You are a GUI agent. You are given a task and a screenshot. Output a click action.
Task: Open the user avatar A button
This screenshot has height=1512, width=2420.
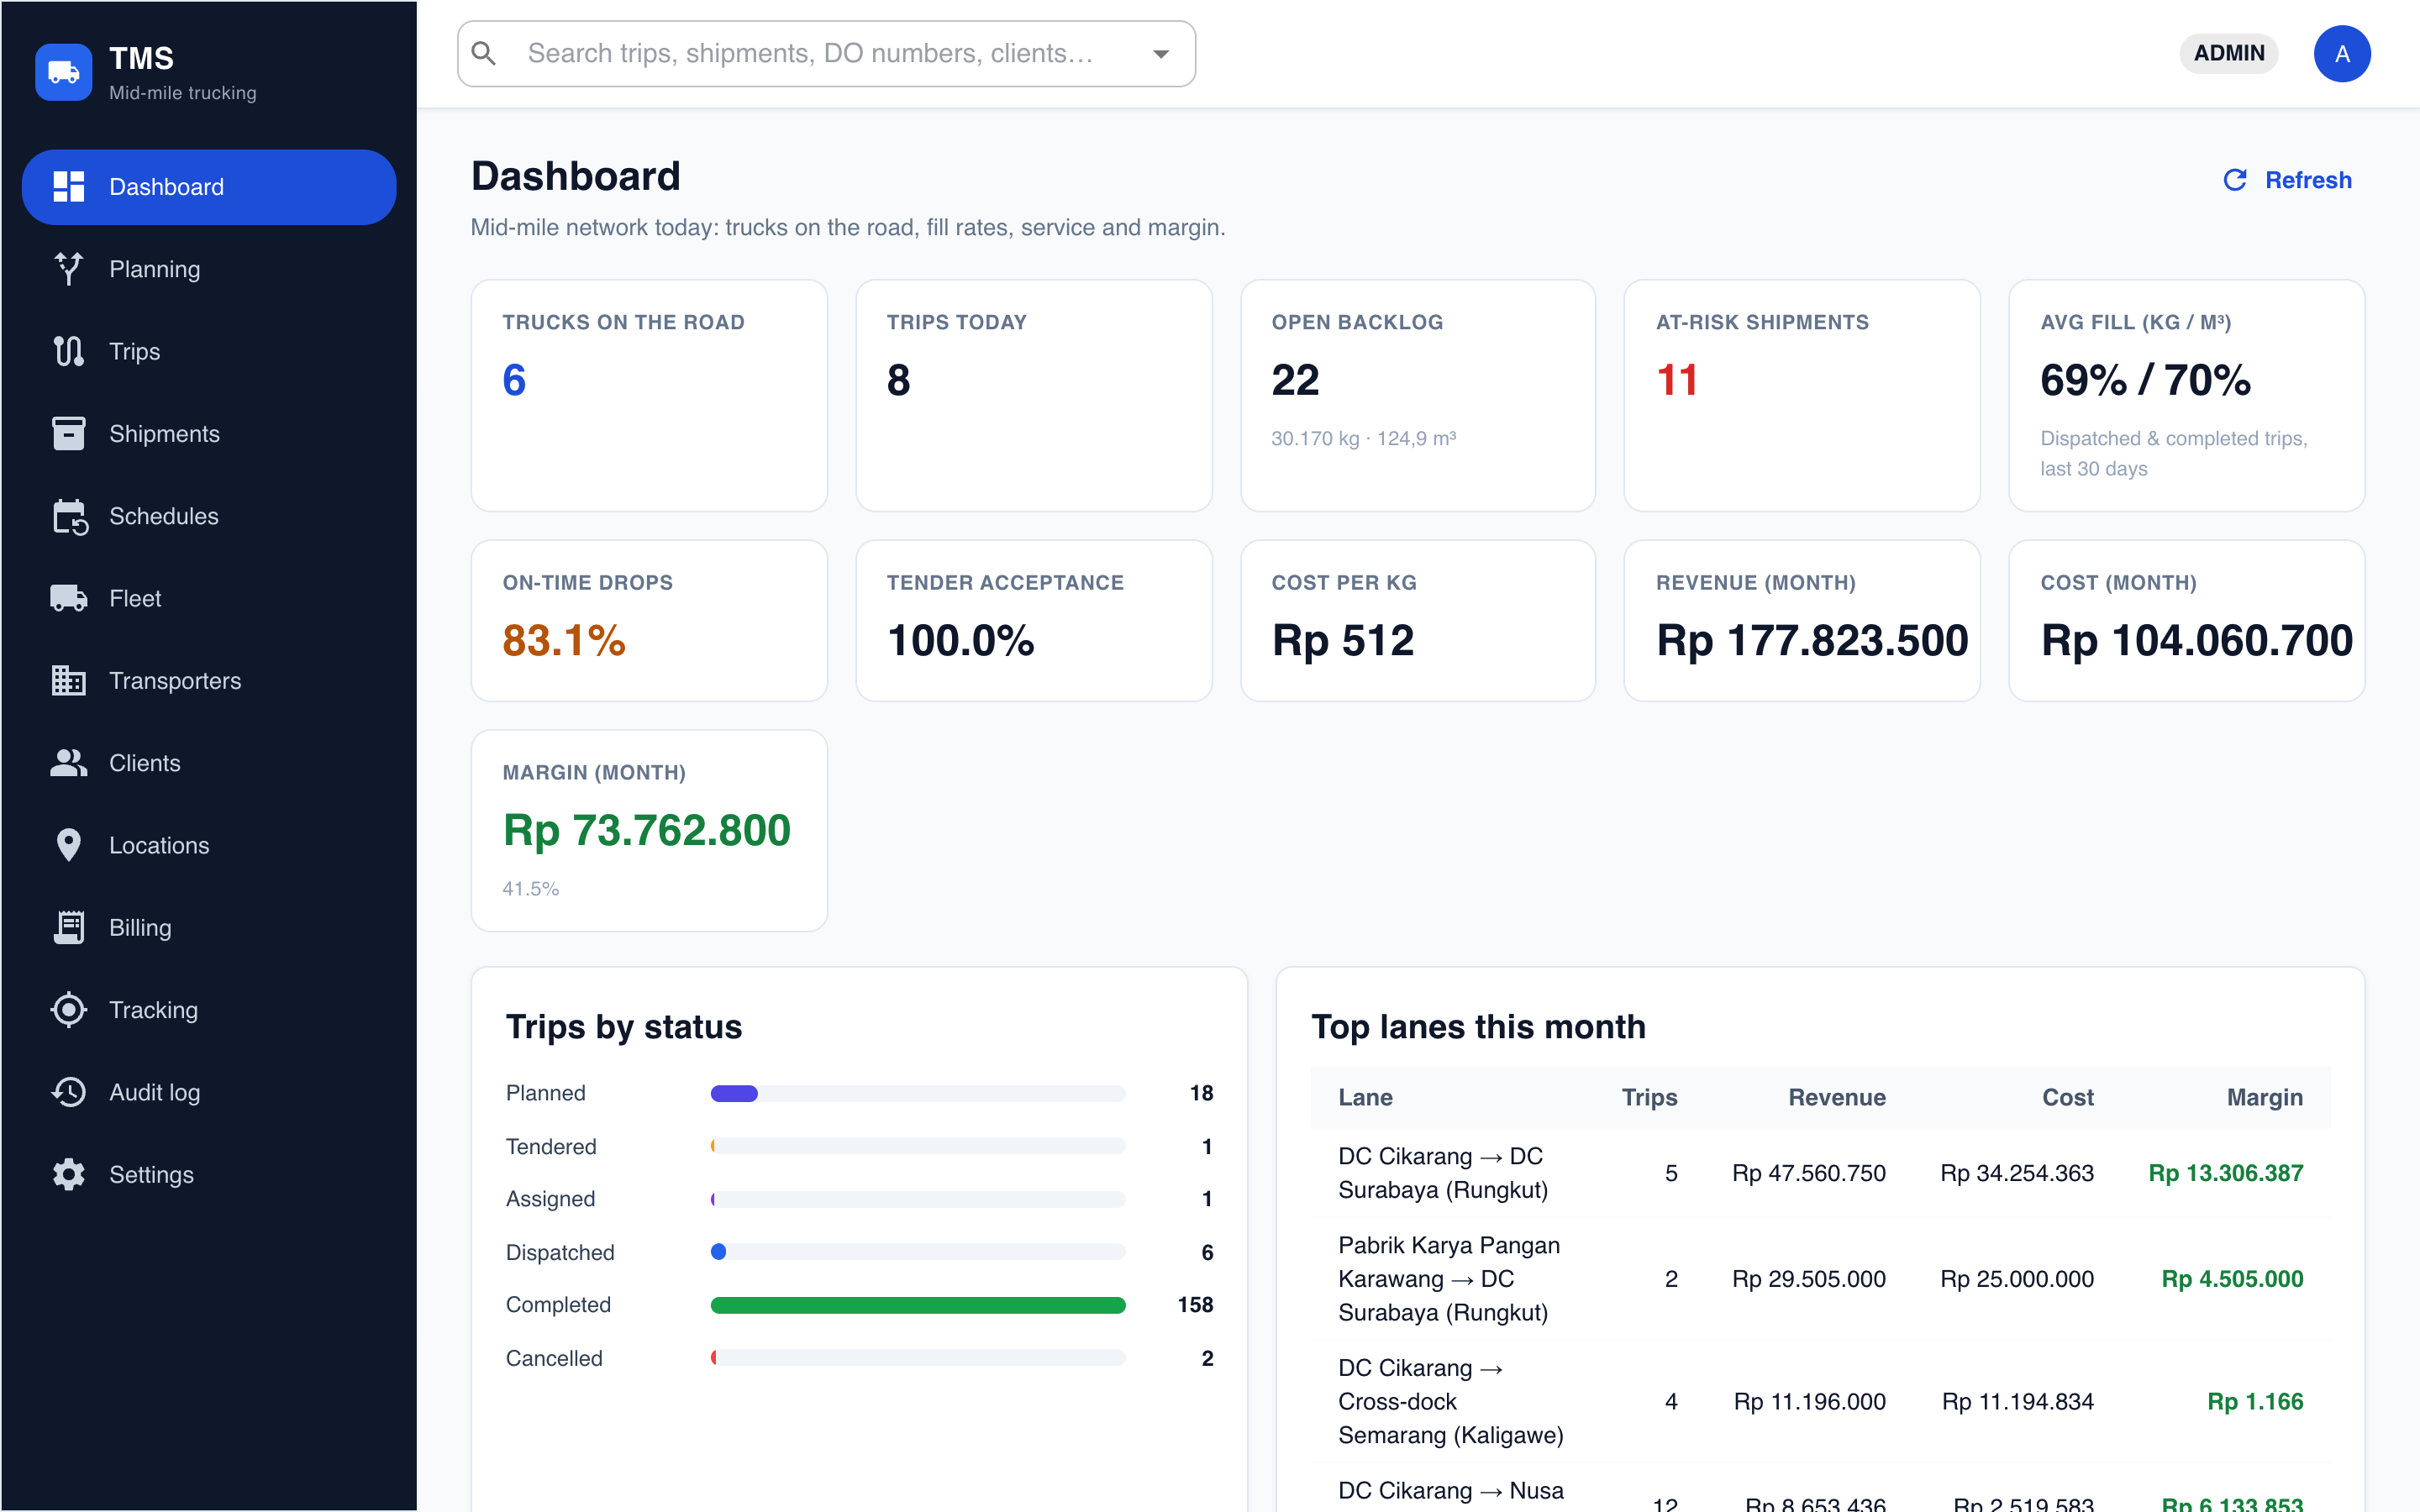coord(2341,54)
